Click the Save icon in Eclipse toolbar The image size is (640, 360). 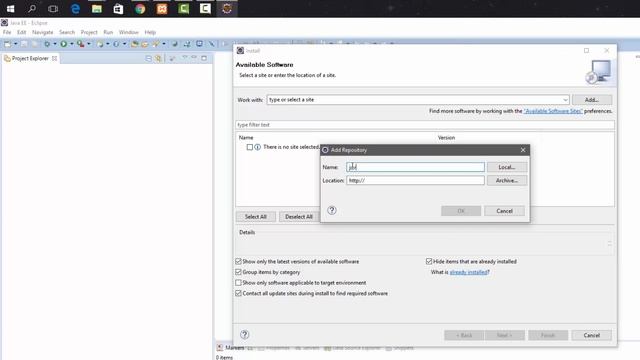click(x=24, y=44)
